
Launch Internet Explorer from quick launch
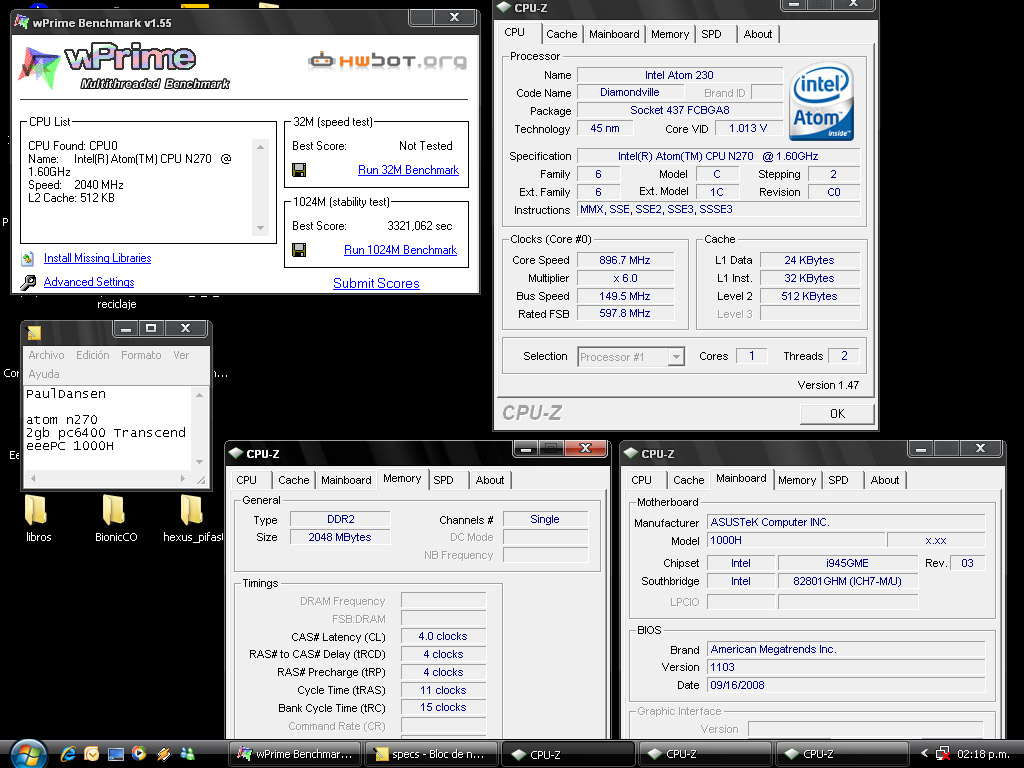point(68,754)
